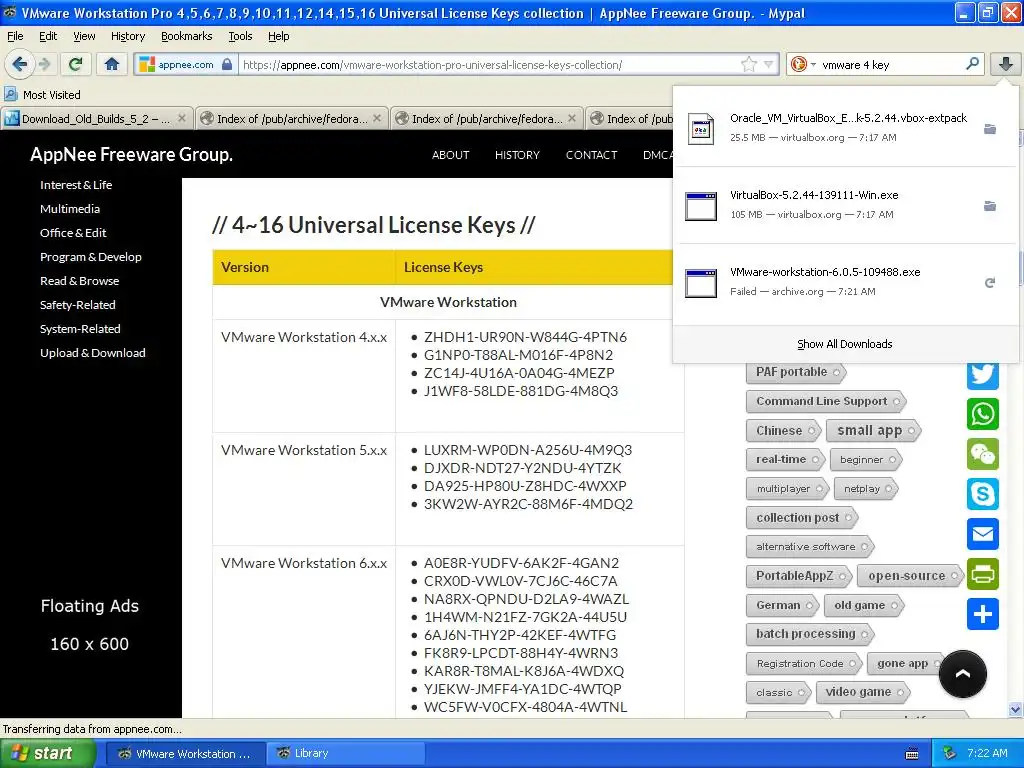Open the Most Visited bookmarks folder
This screenshot has width=1024, height=768.
pos(42,95)
